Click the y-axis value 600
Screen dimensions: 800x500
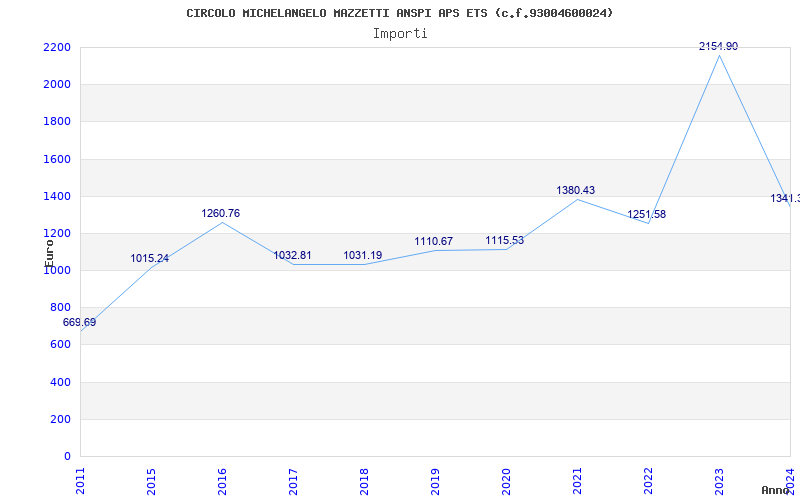[x=60, y=345]
